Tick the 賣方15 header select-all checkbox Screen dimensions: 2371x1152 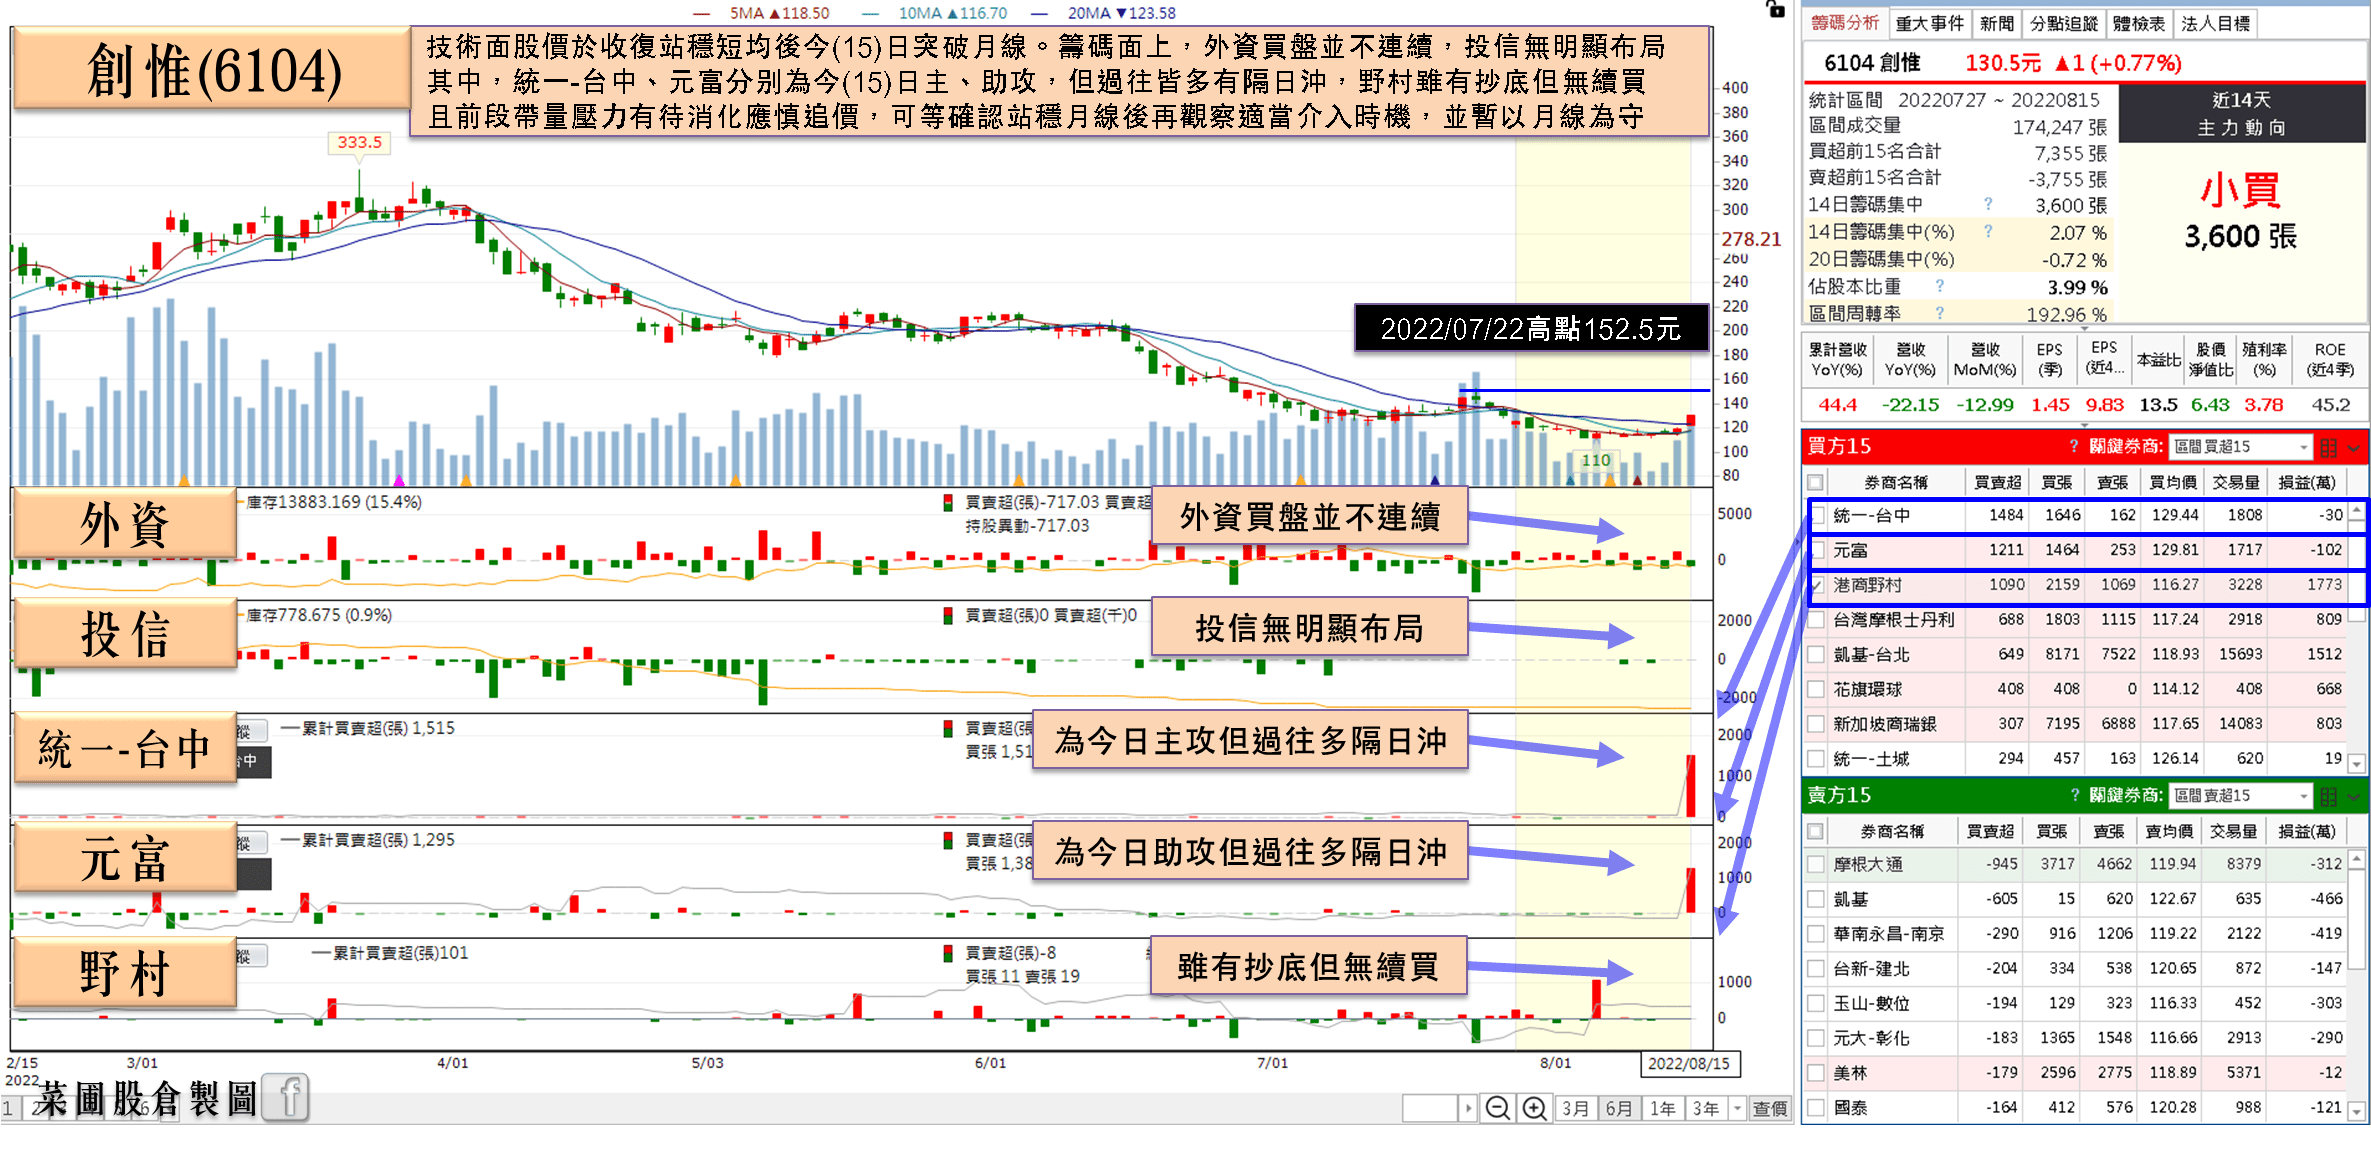click(1816, 831)
